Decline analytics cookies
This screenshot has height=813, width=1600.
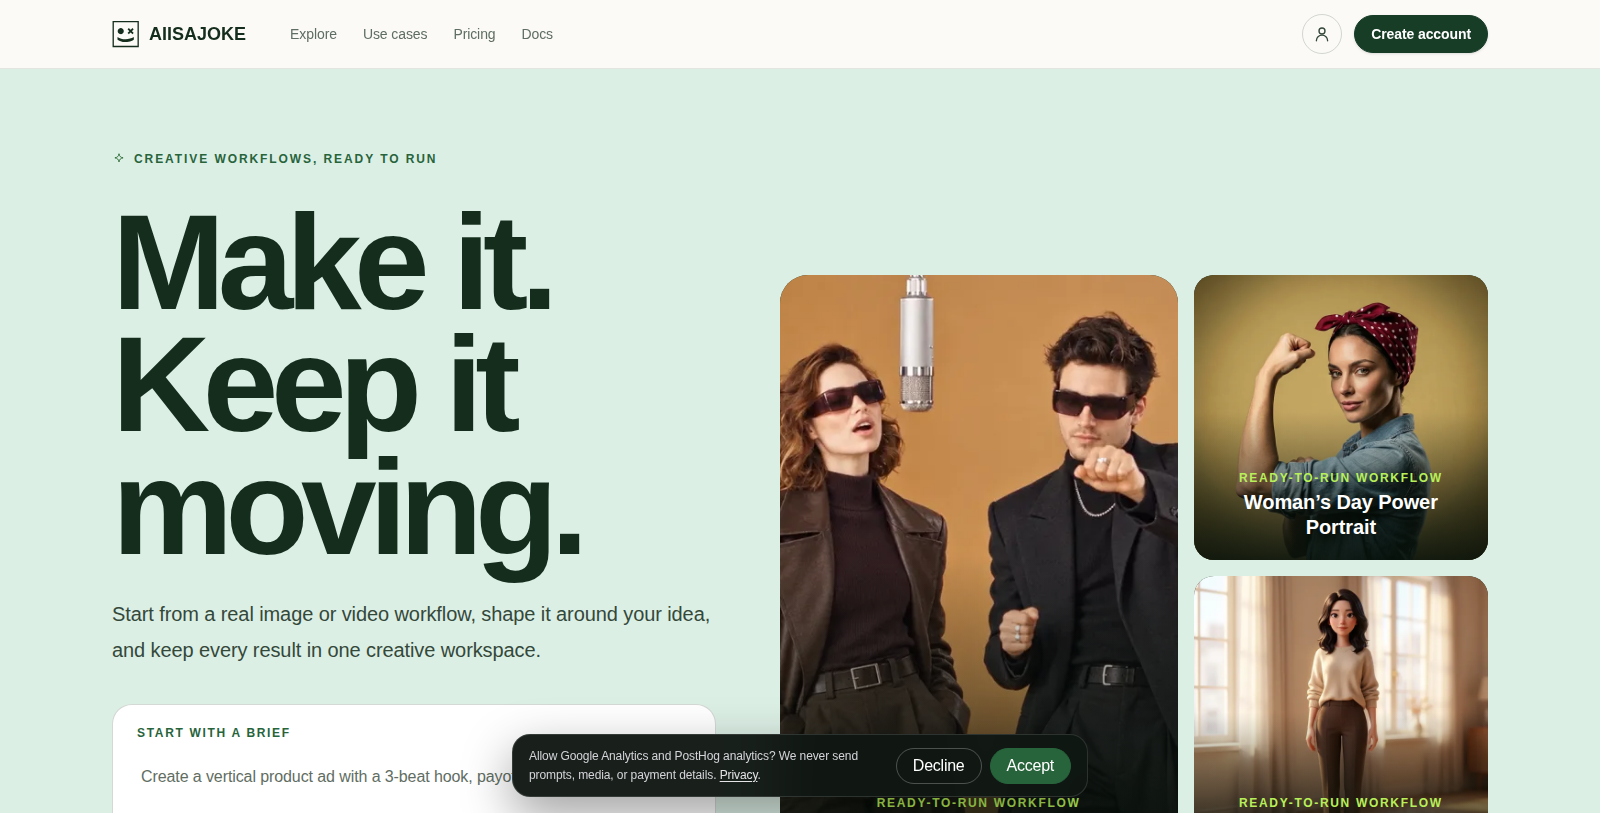[x=938, y=766]
